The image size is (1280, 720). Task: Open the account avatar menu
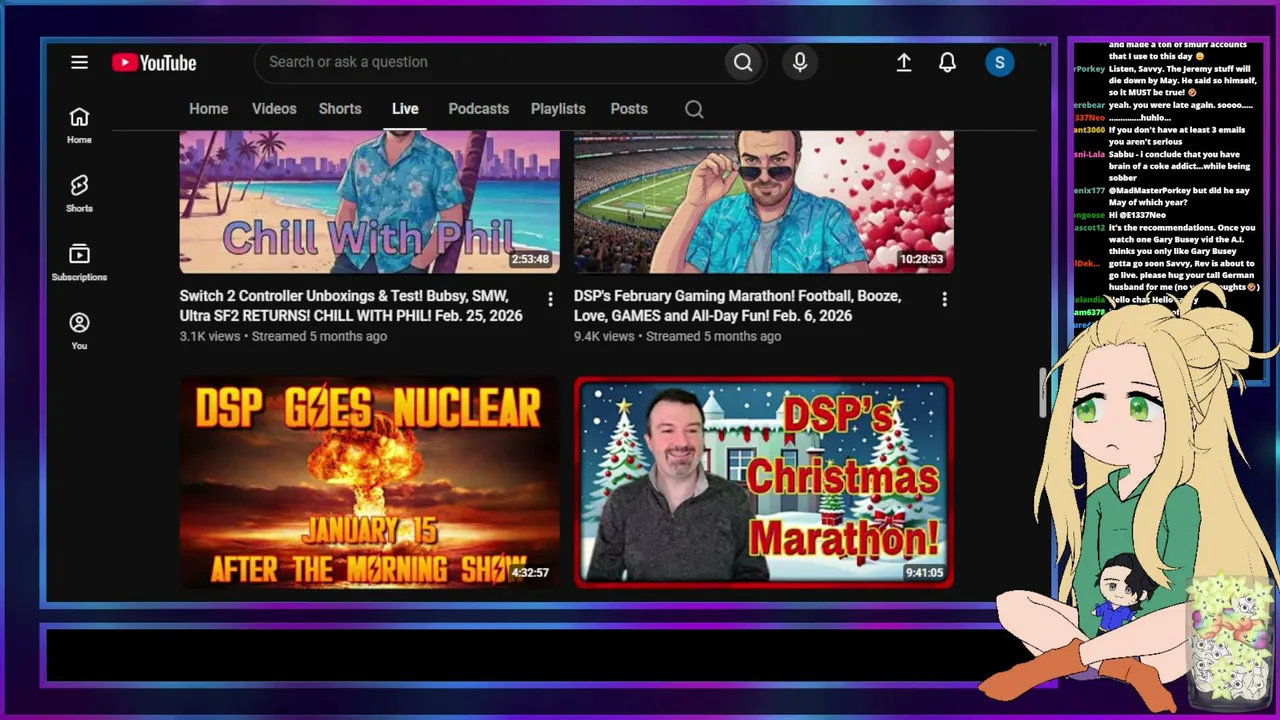coord(999,62)
